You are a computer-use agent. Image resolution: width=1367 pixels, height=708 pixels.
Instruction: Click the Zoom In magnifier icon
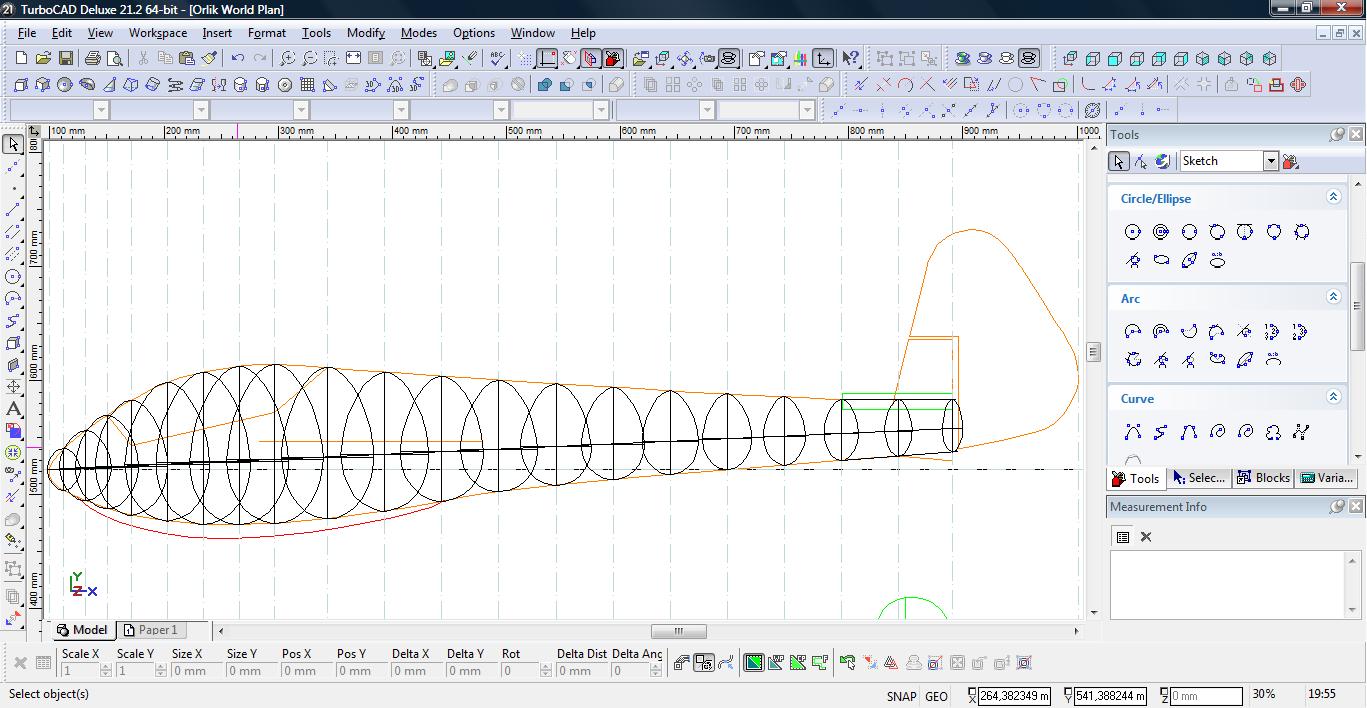287,59
